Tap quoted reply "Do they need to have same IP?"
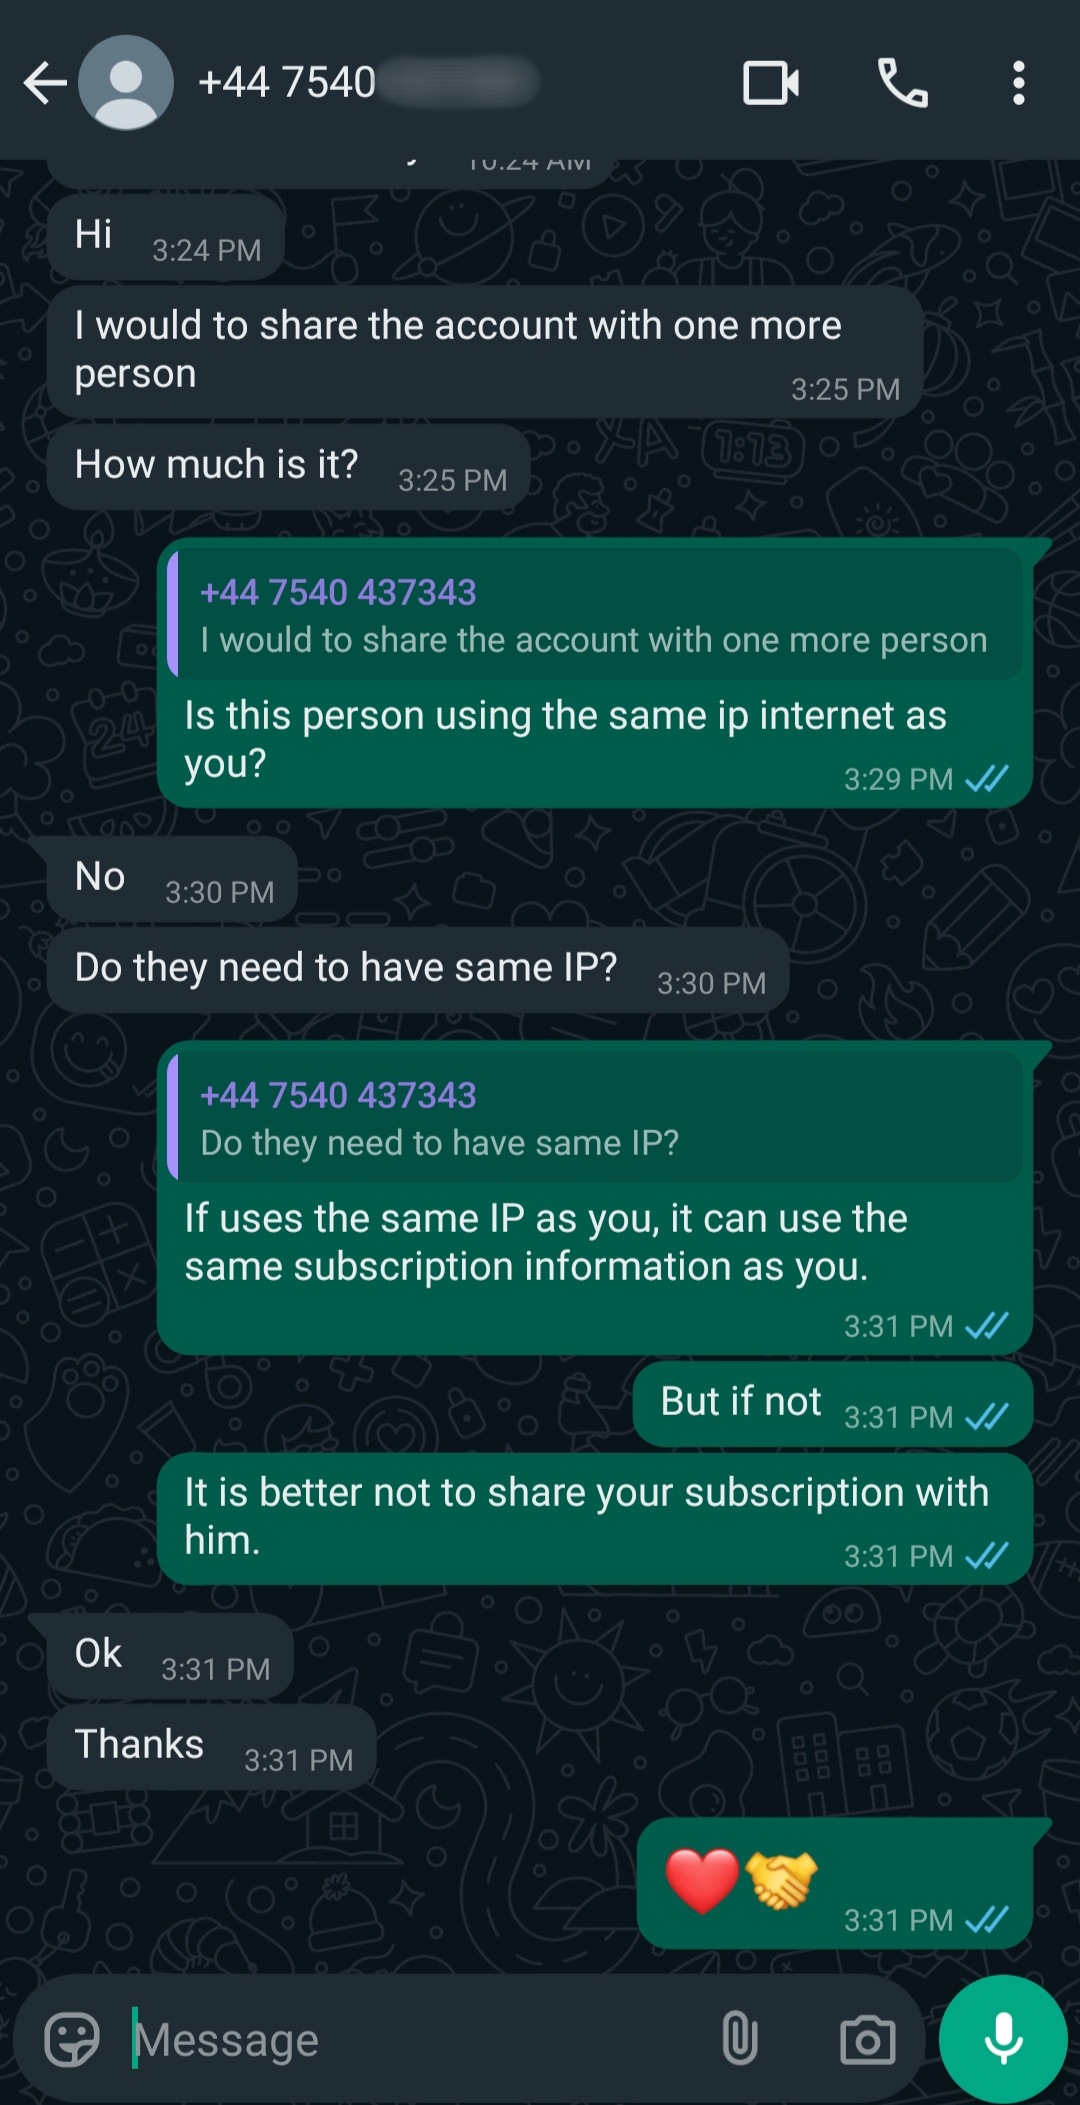Image resolution: width=1080 pixels, height=2105 pixels. click(x=596, y=1118)
